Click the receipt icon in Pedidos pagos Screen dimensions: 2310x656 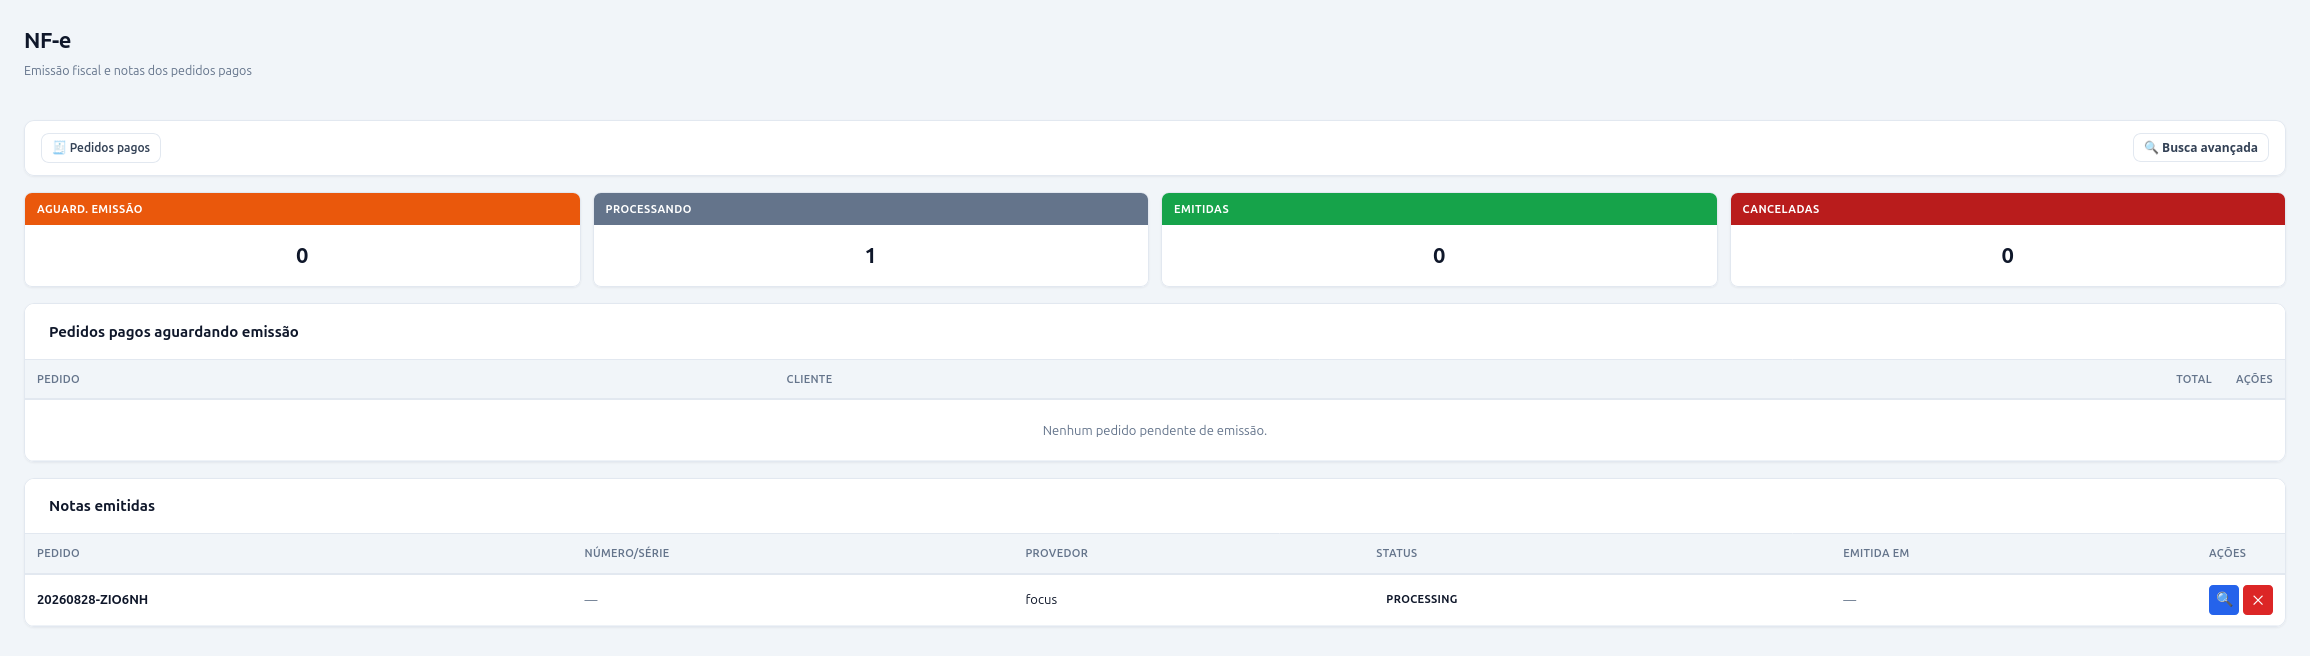click(59, 148)
